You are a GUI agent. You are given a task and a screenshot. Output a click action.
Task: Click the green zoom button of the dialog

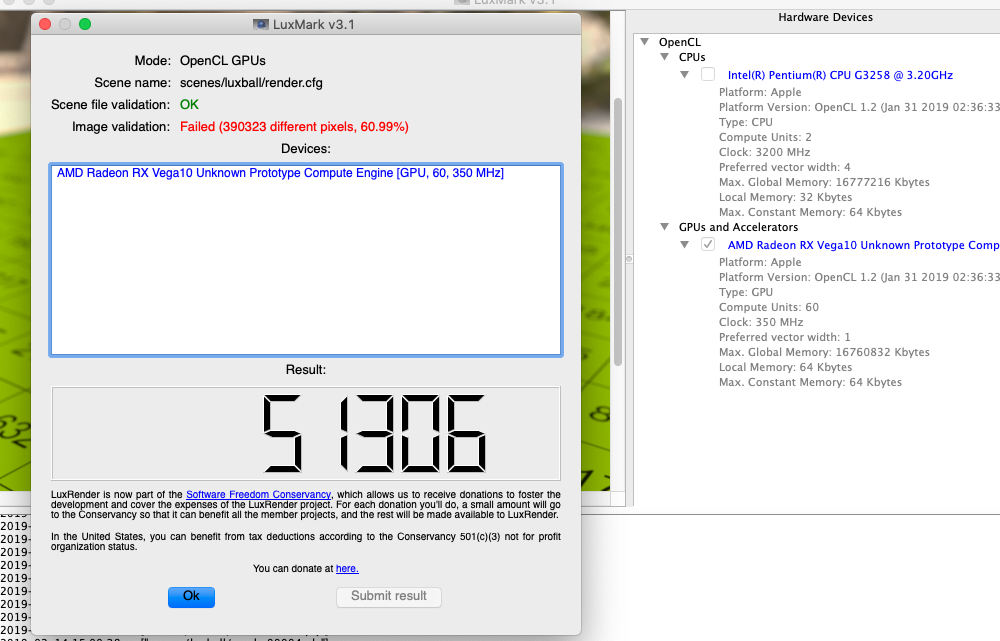pyautogui.click(x=85, y=24)
